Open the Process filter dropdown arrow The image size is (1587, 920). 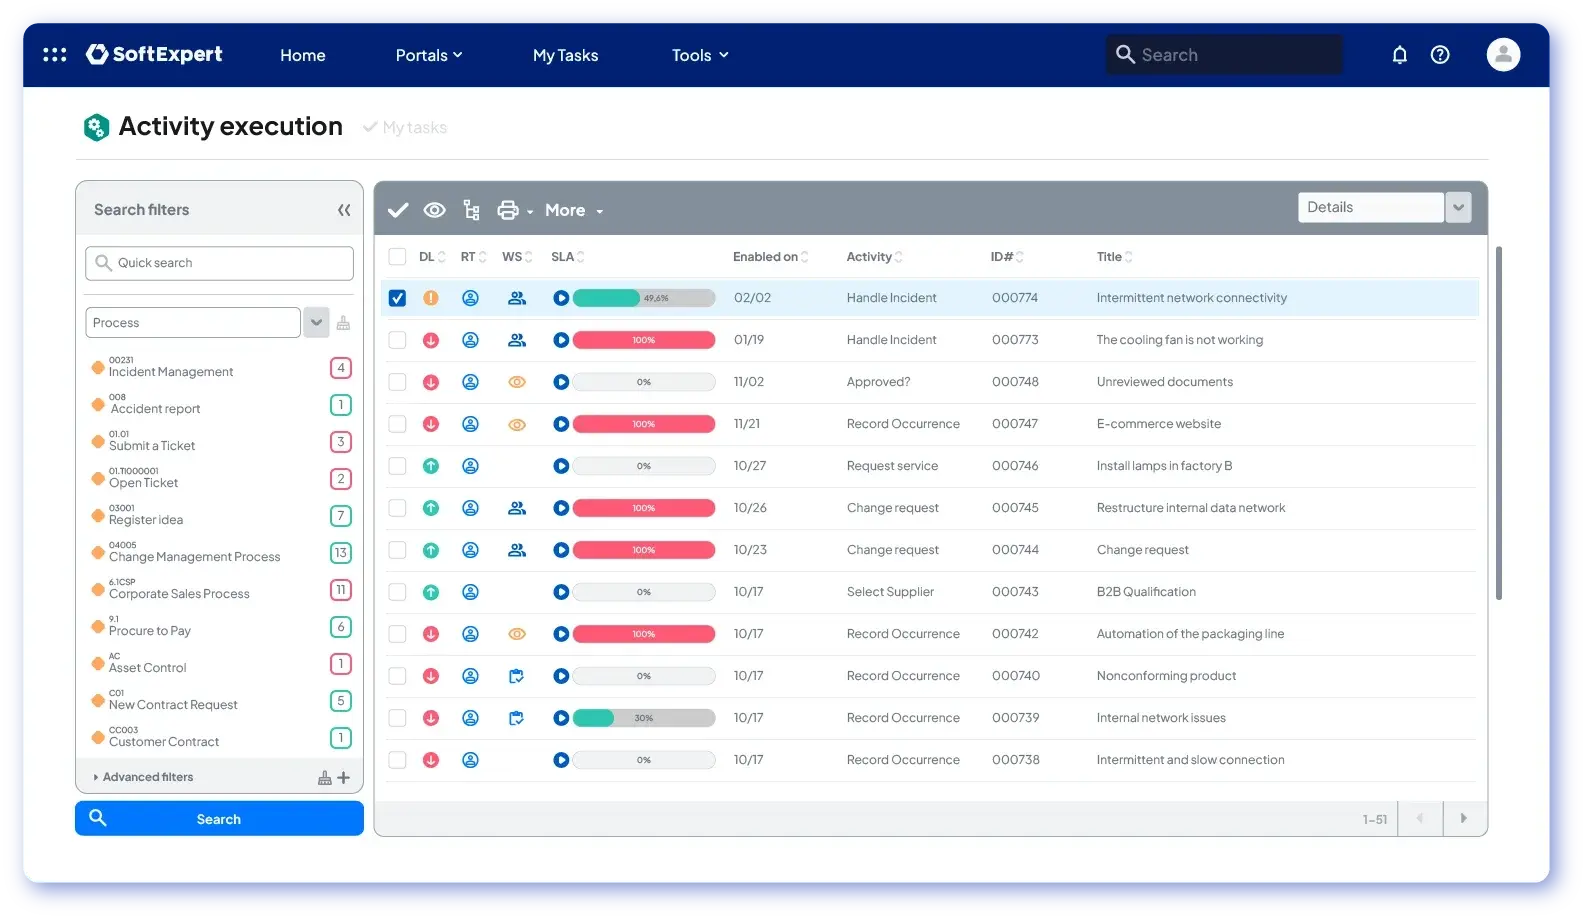click(316, 323)
